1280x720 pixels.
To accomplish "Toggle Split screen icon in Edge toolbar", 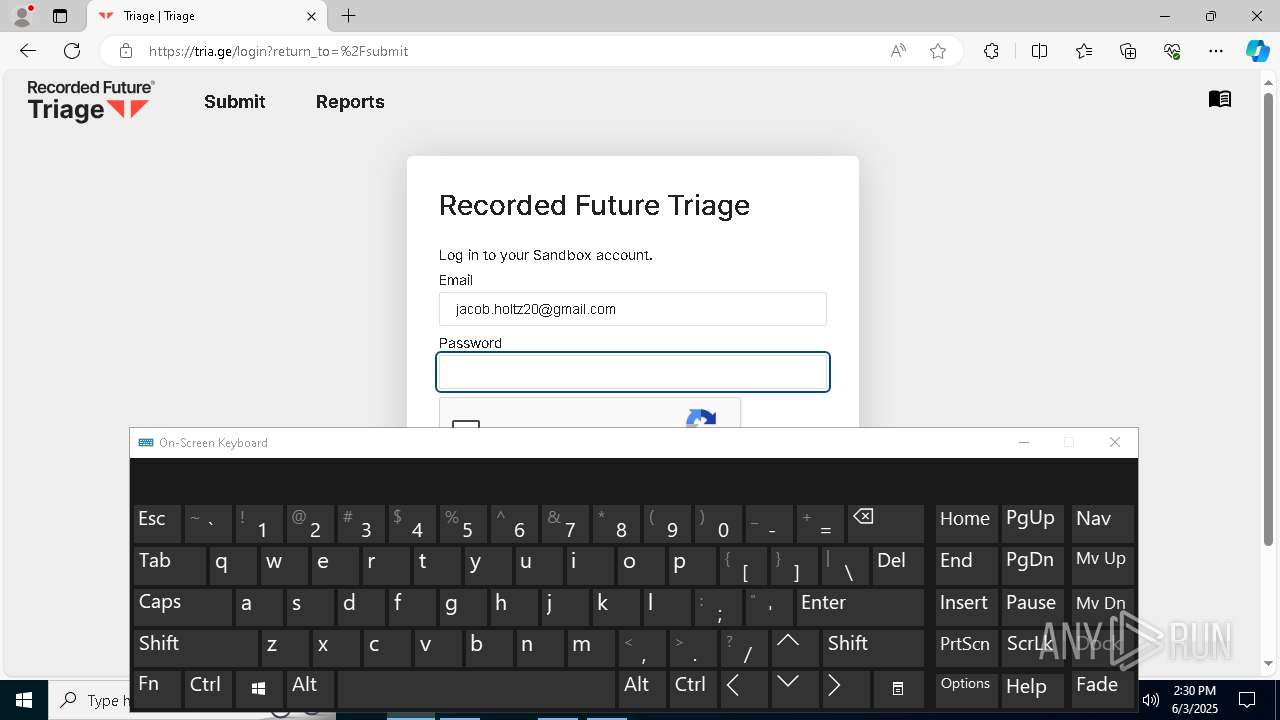I will click(x=1039, y=51).
